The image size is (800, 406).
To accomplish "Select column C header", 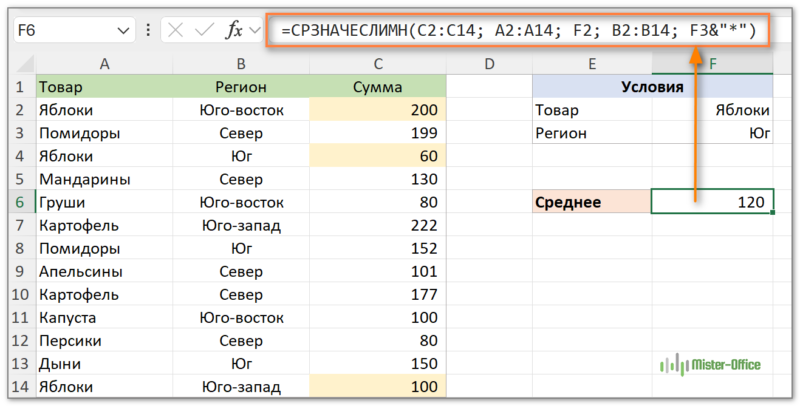I will click(x=378, y=64).
